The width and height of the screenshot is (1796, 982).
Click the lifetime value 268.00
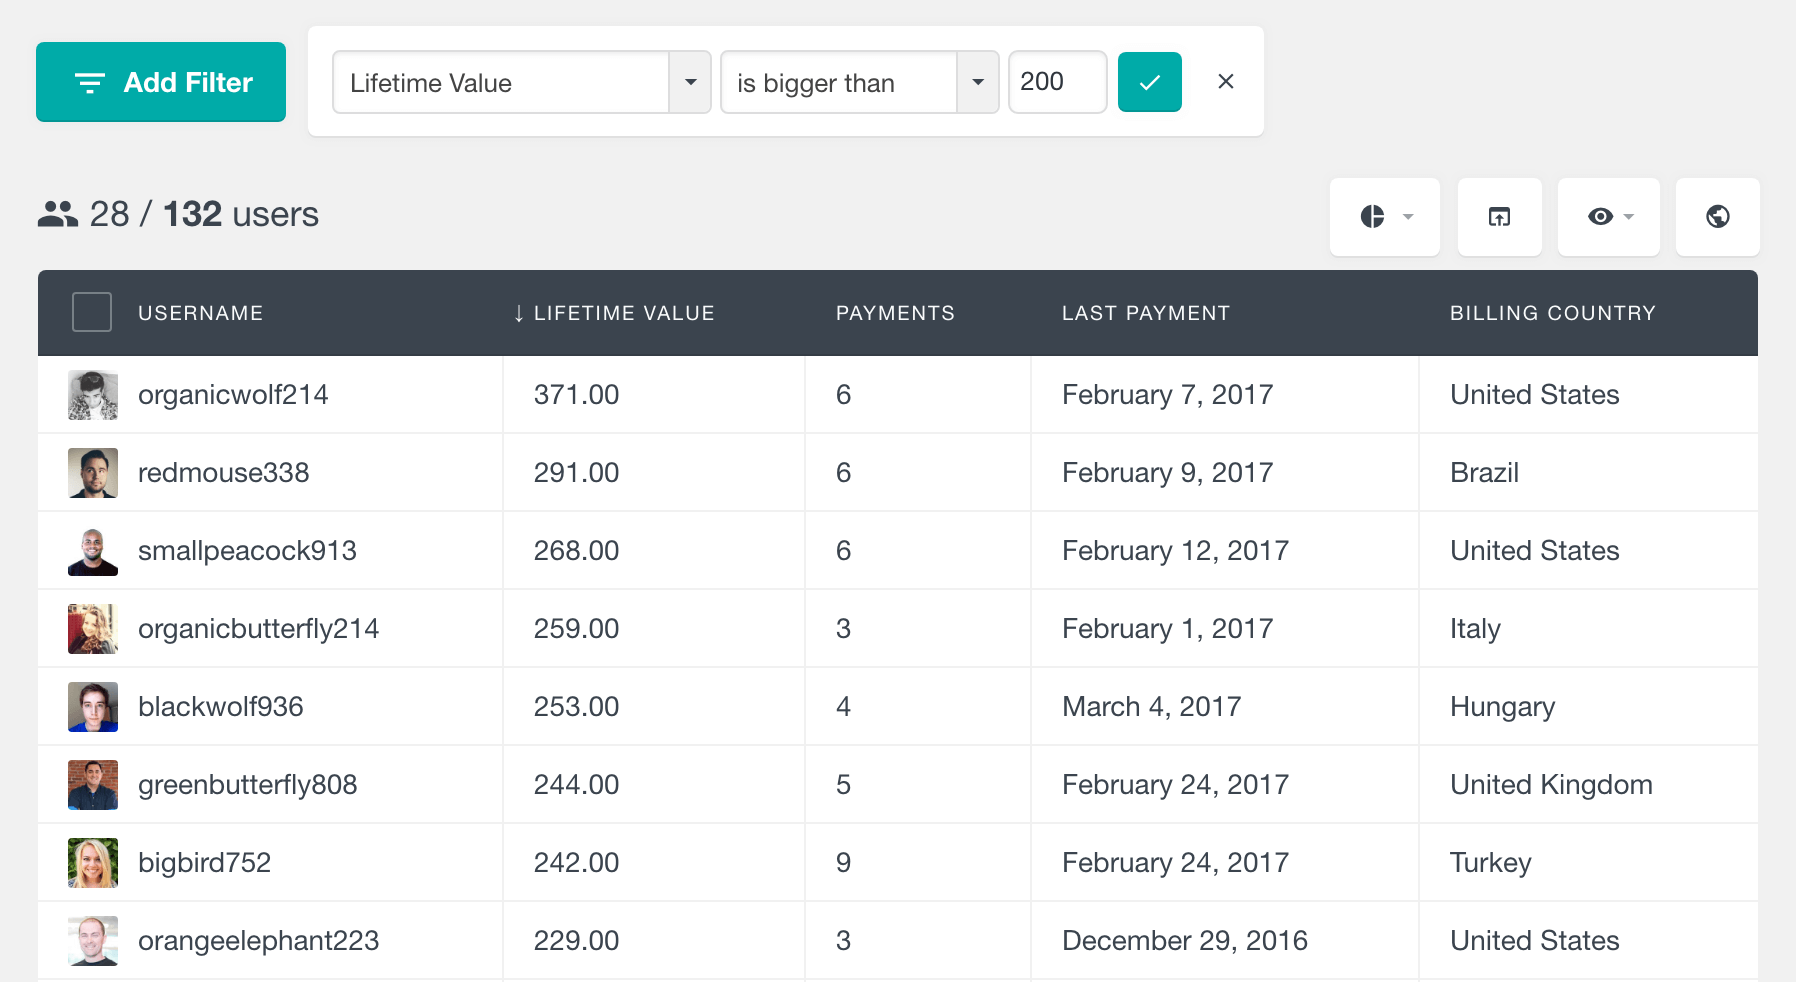[x=577, y=551]
